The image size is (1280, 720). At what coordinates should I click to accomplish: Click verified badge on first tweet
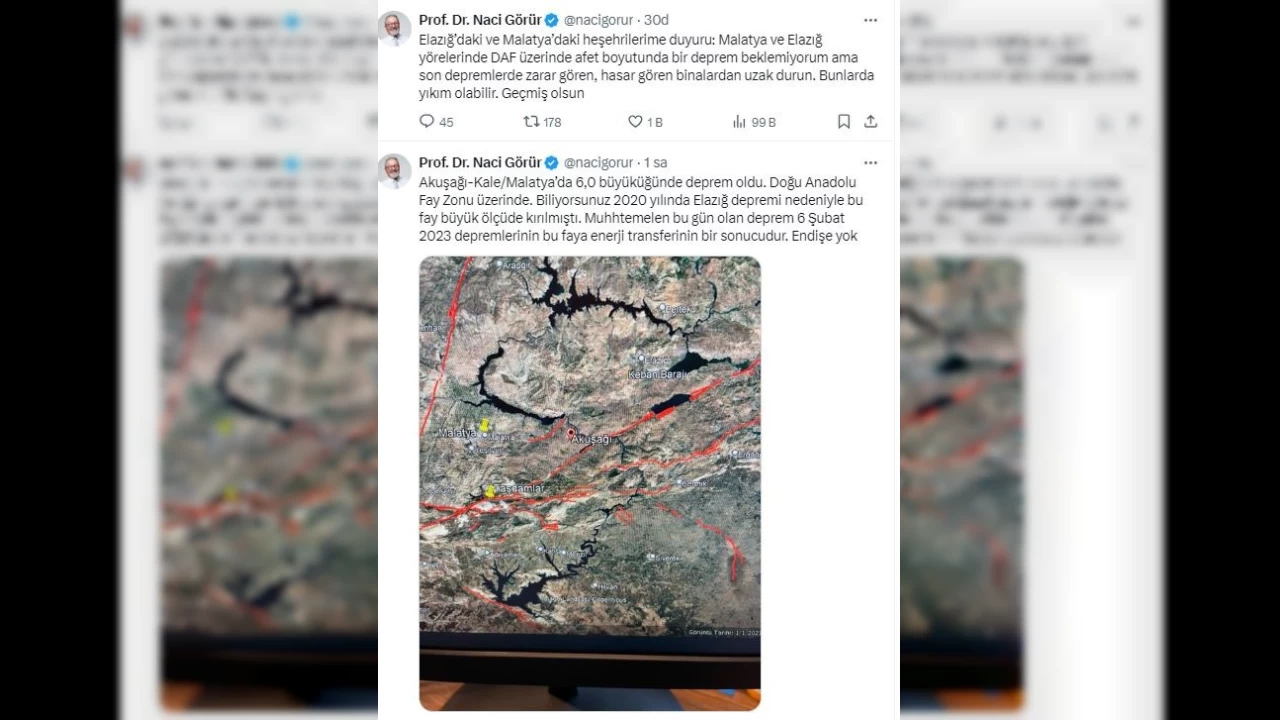point(551,20)
